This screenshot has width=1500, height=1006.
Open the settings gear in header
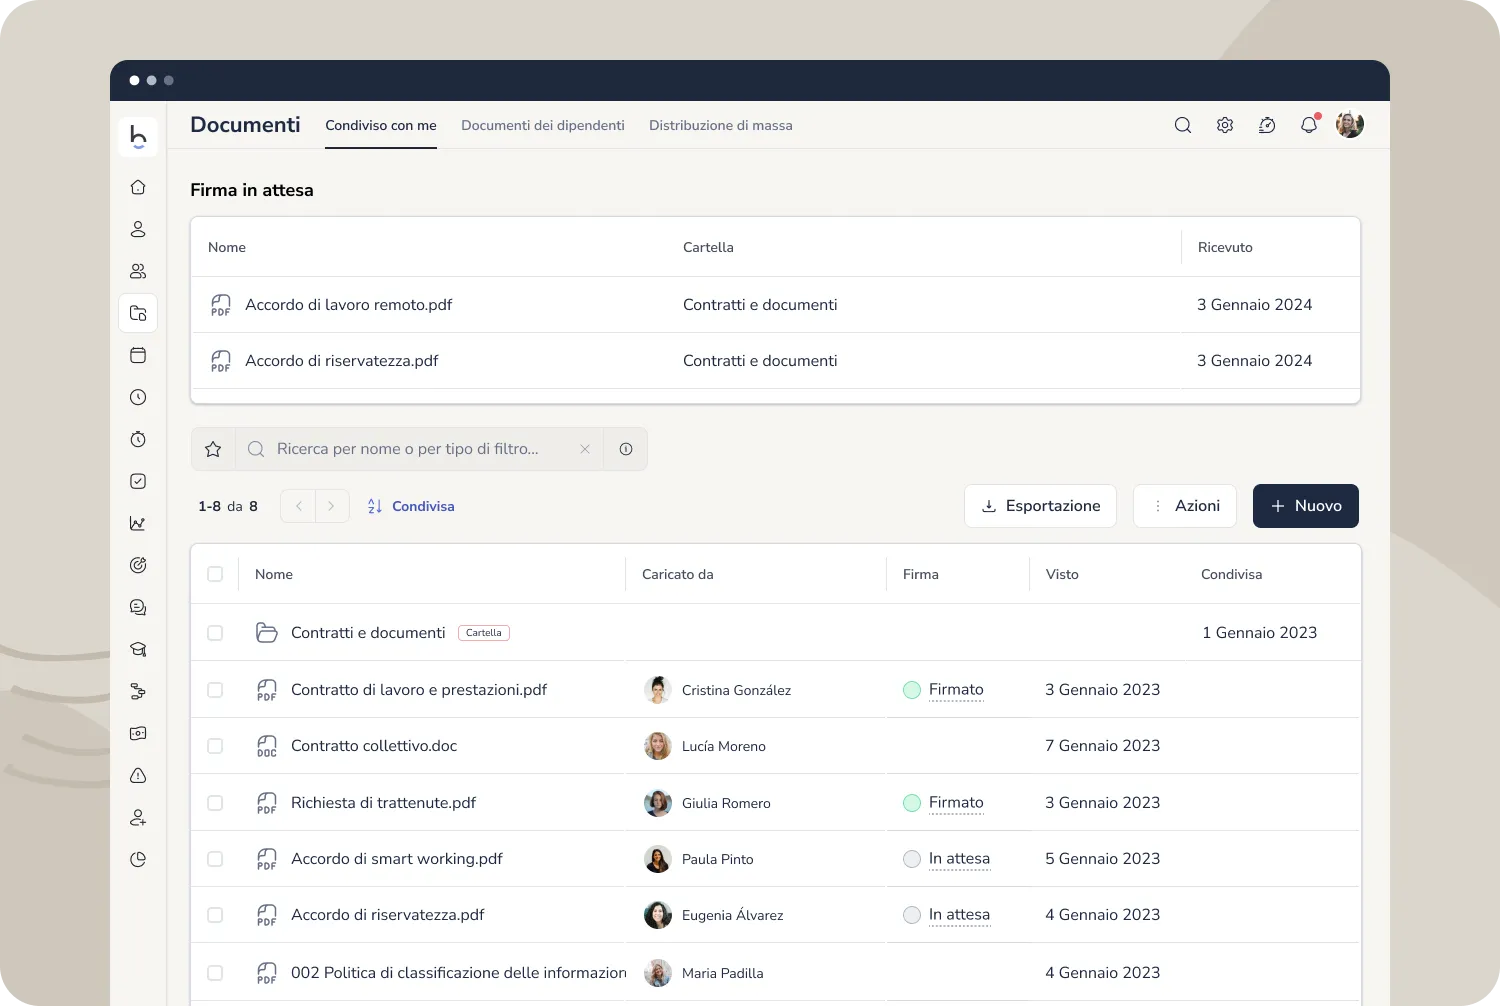click(x=1225, y=125)
